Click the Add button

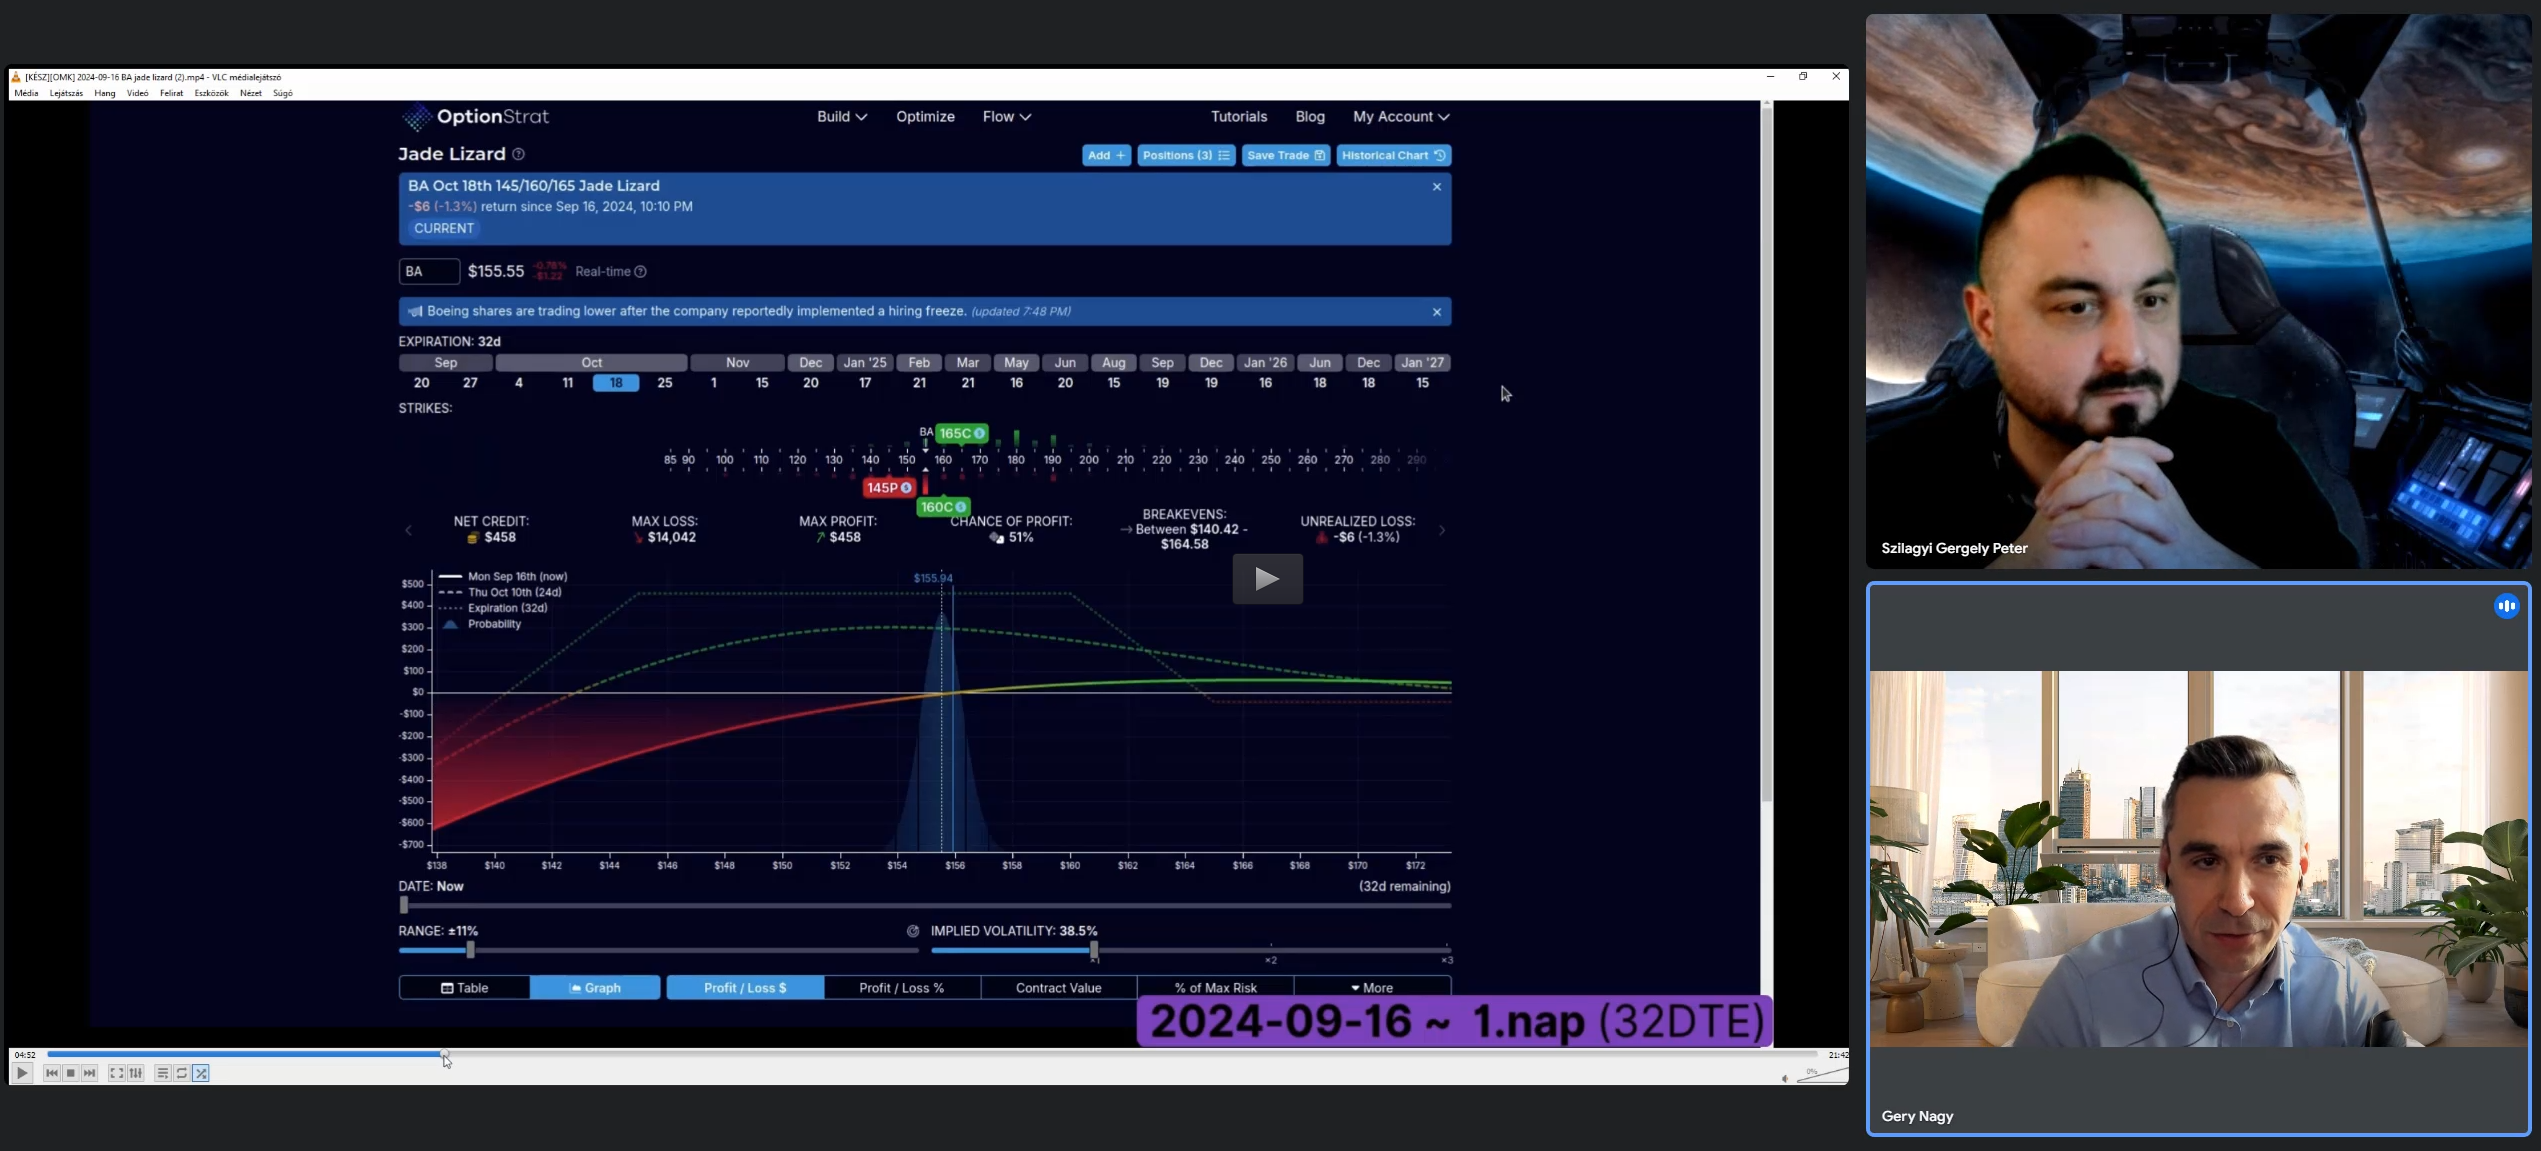pos(1106,155)
